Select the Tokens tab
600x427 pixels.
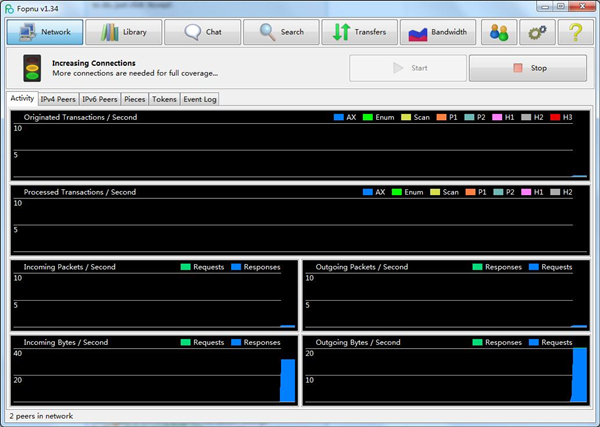click(x=164, y=99)
